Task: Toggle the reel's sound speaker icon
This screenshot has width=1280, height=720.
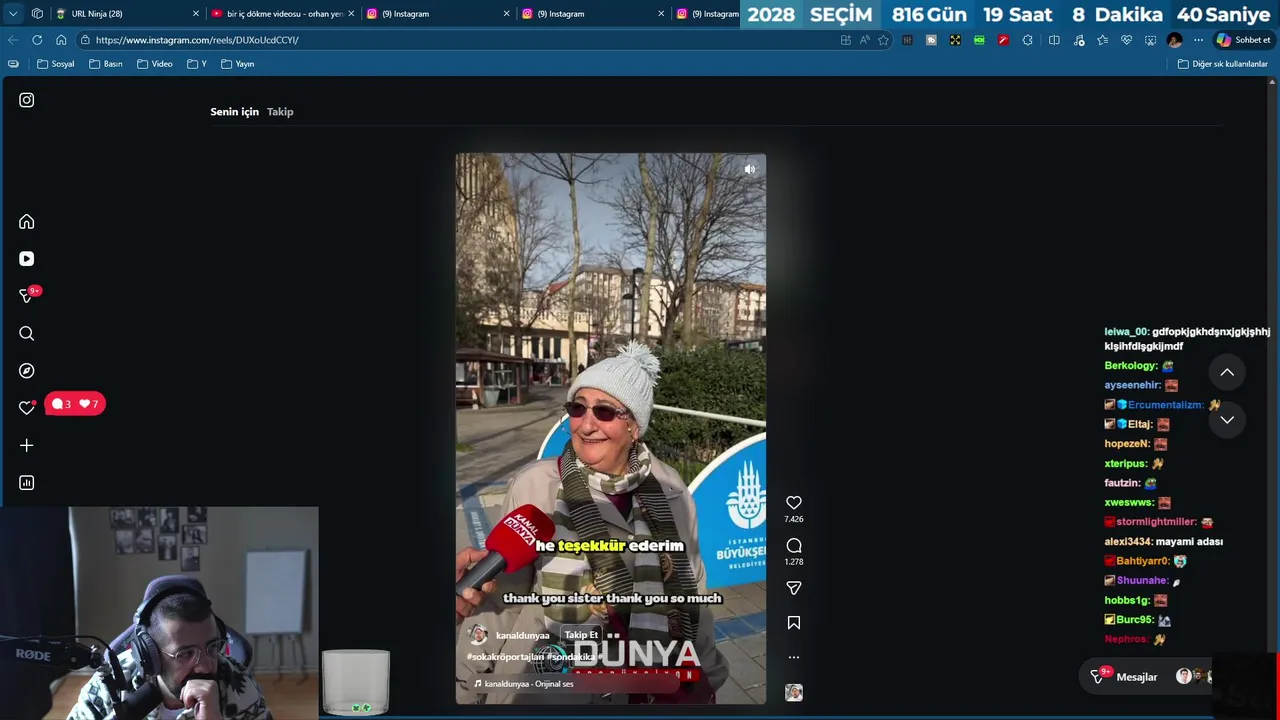Action: point(750,169)
